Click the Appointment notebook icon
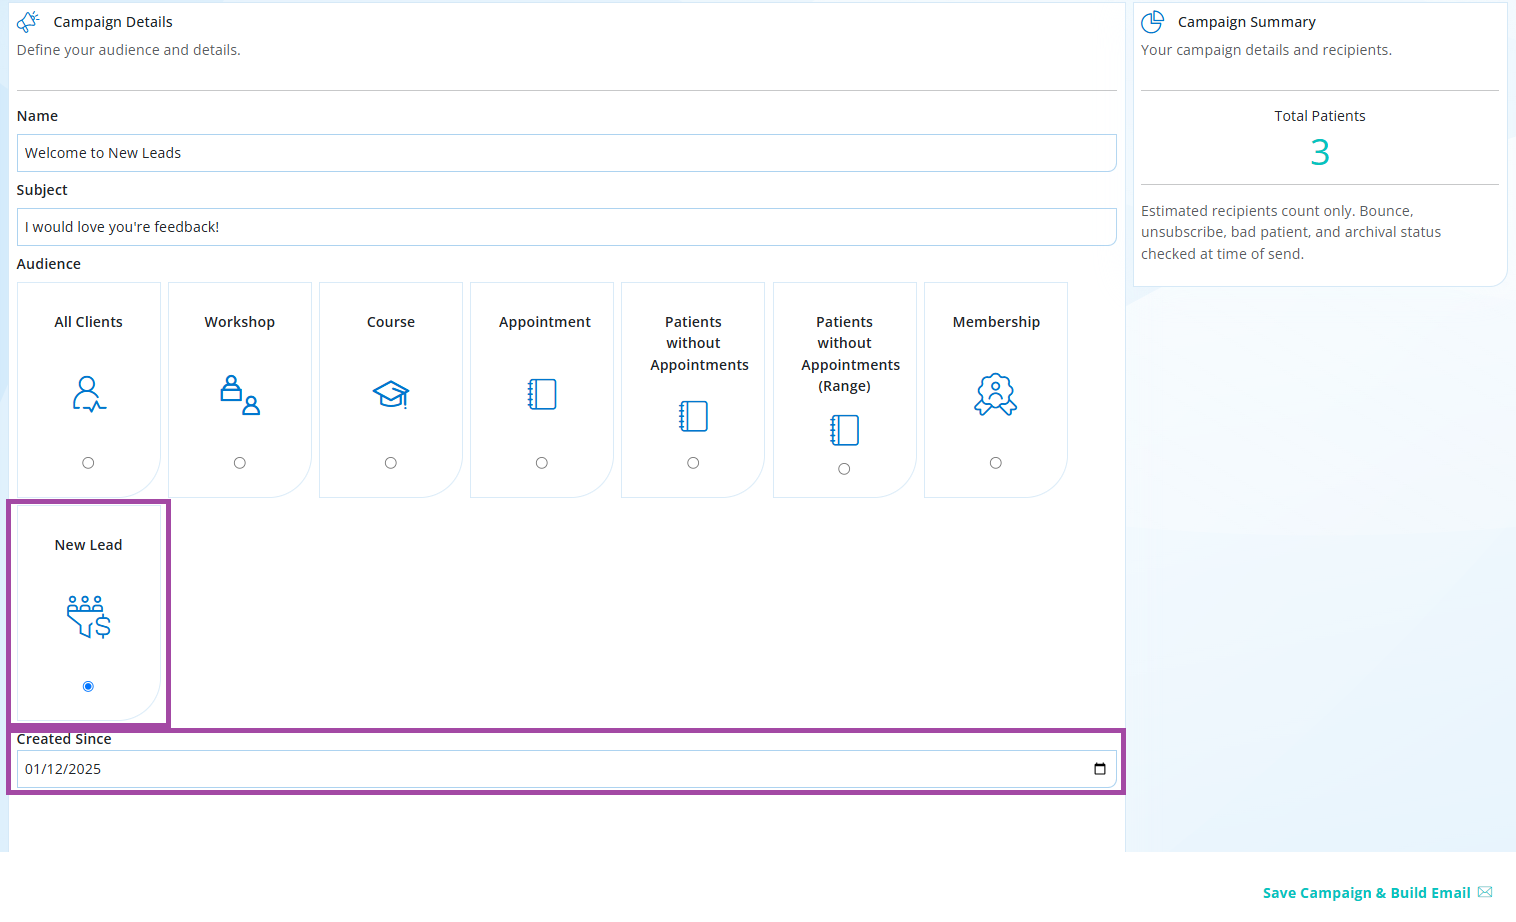 (x=542, y=394)
